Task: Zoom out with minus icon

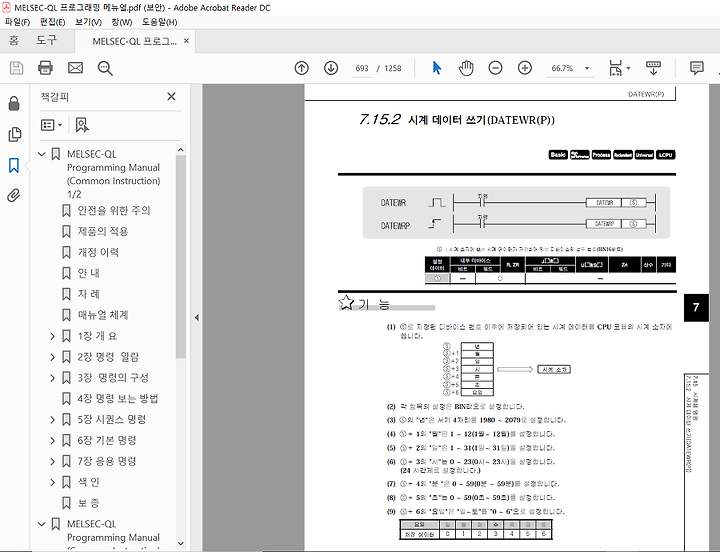Action: 495,68
